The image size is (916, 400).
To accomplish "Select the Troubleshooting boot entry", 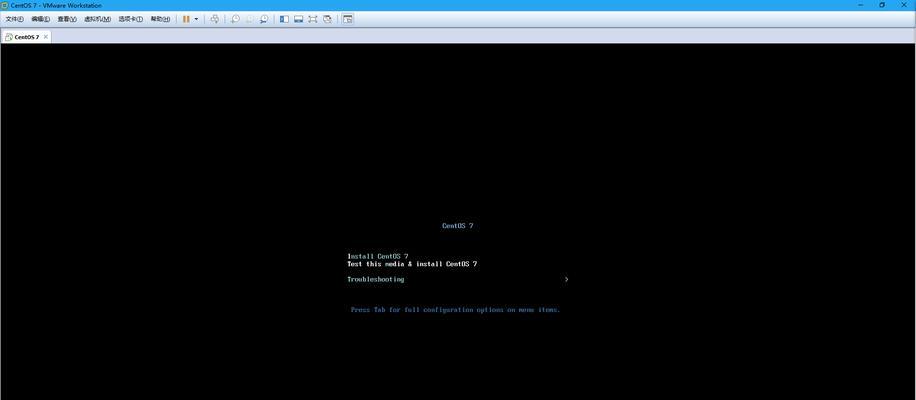I will (x=376, y=279).
